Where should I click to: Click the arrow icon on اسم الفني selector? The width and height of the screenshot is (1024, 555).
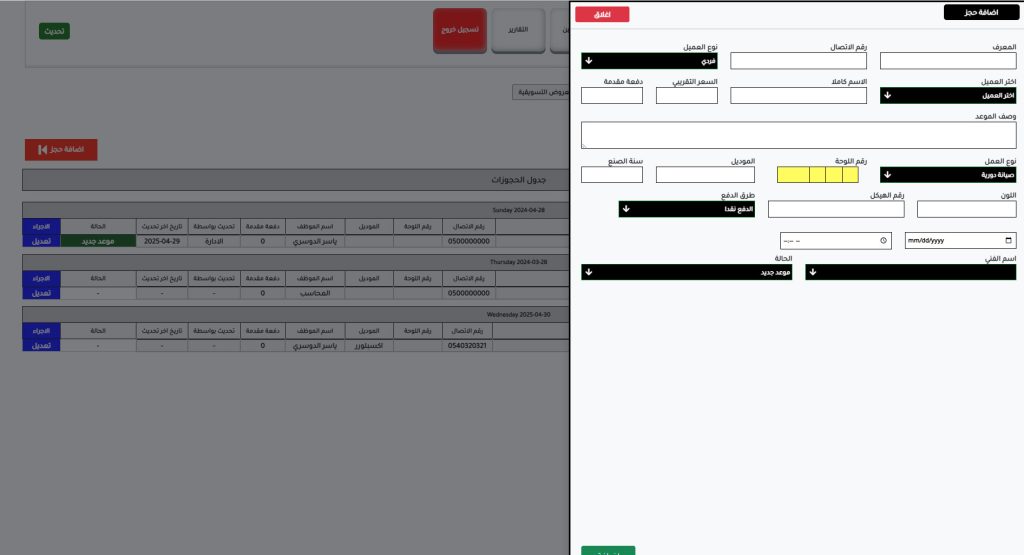coord(813,272)
